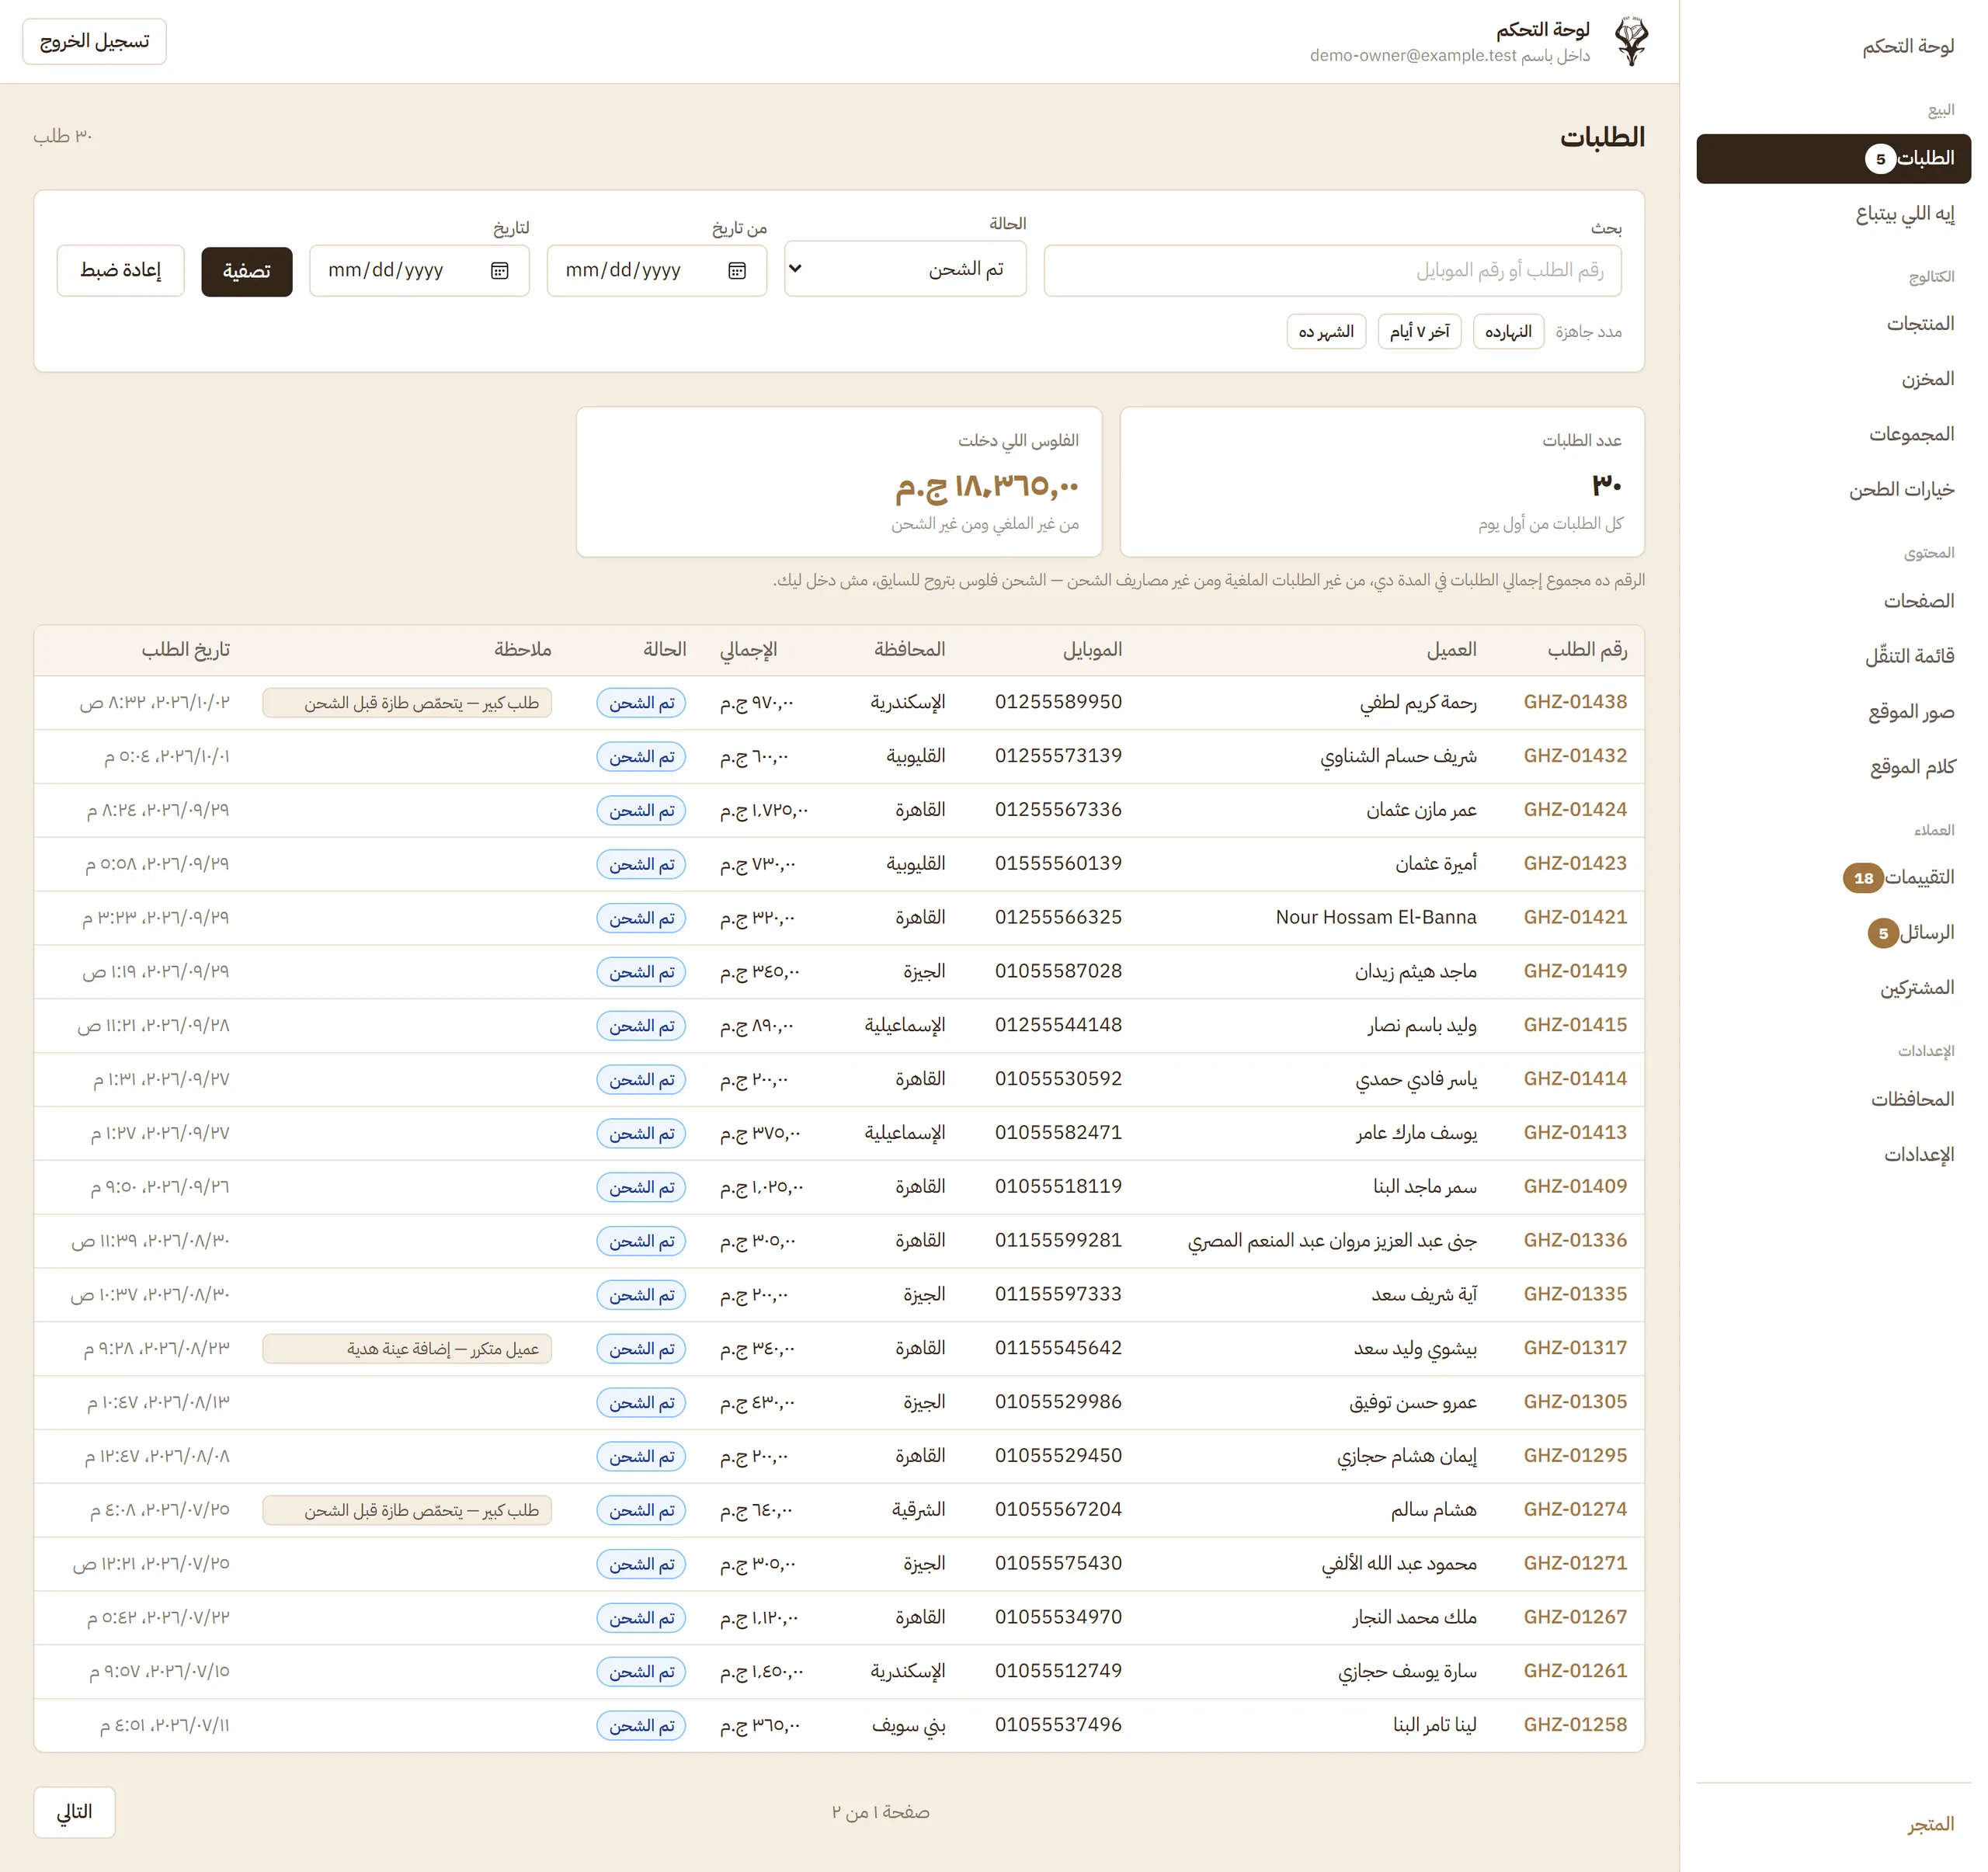Open order GHZ-01432
Screen dimensions: 1988x1872
click(1575, 756)
